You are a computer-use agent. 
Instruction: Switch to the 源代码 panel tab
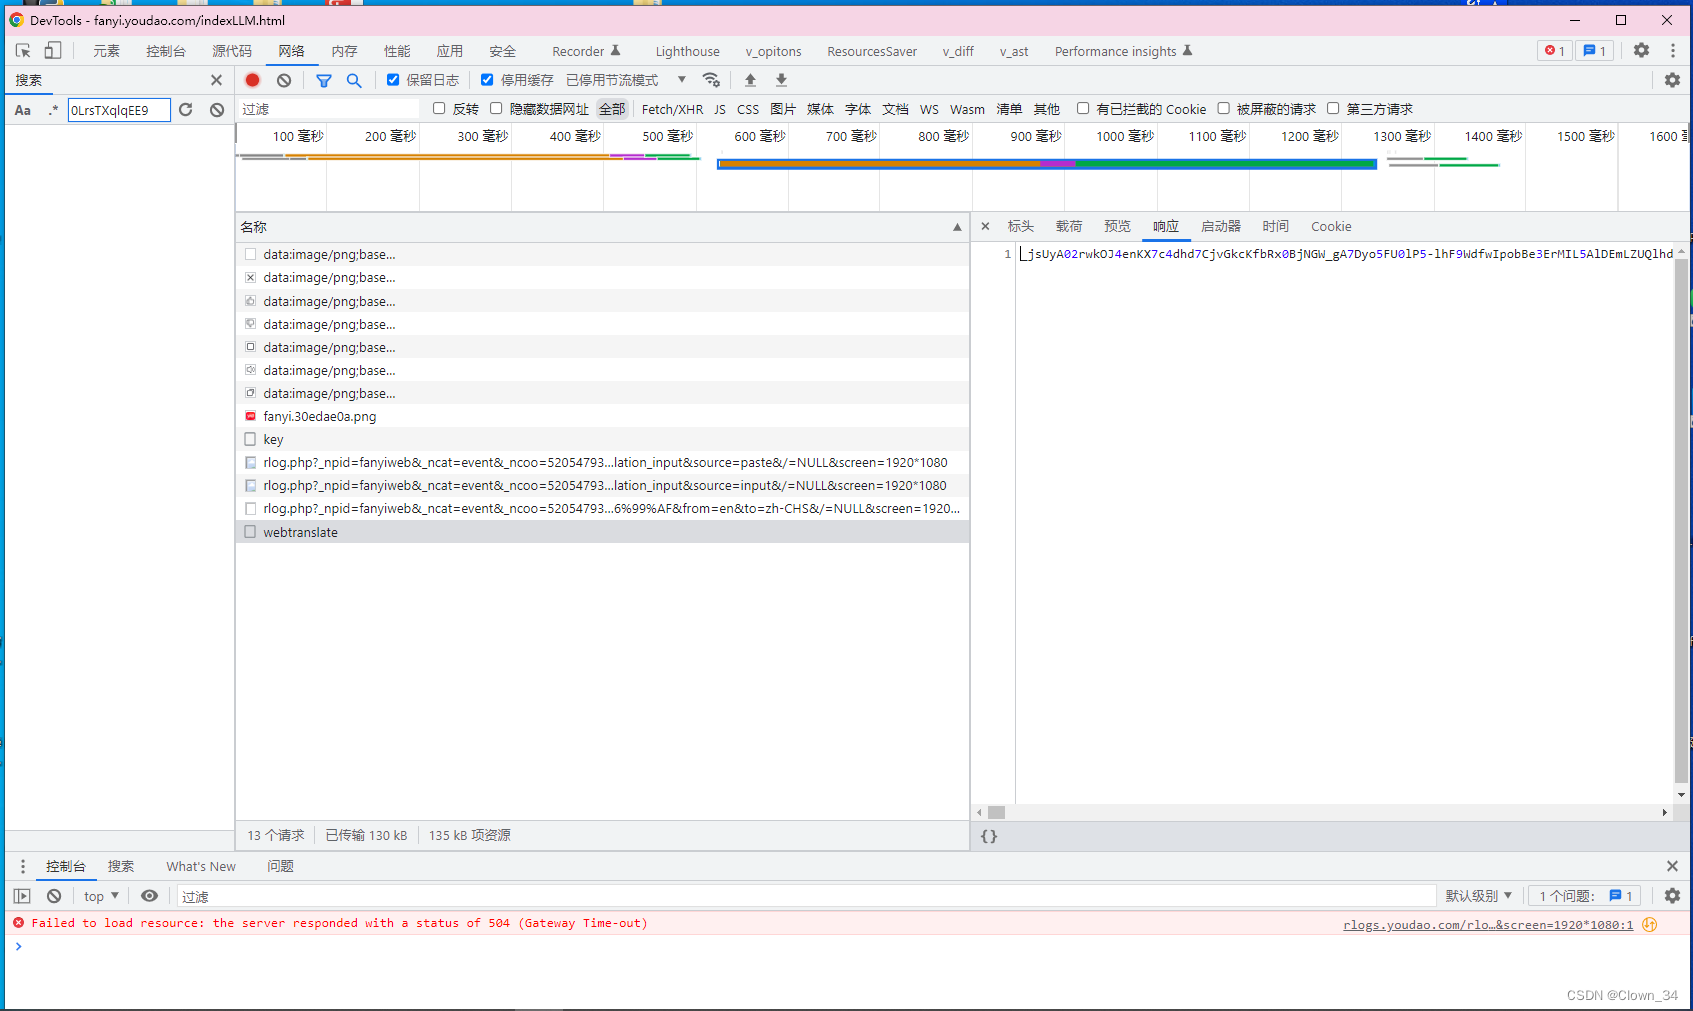pos(232,51)
